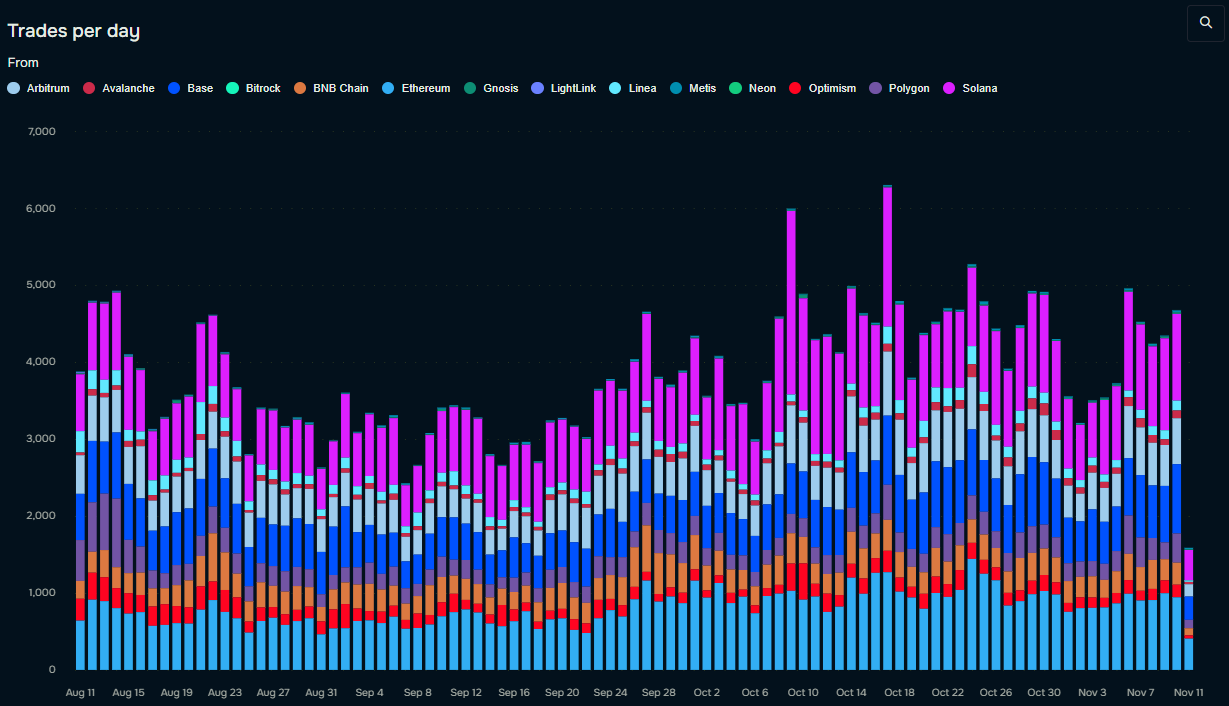Click the 4,000 y-axis label
This screenshot has width=1229, height=706.
click(x=41, y=362)
